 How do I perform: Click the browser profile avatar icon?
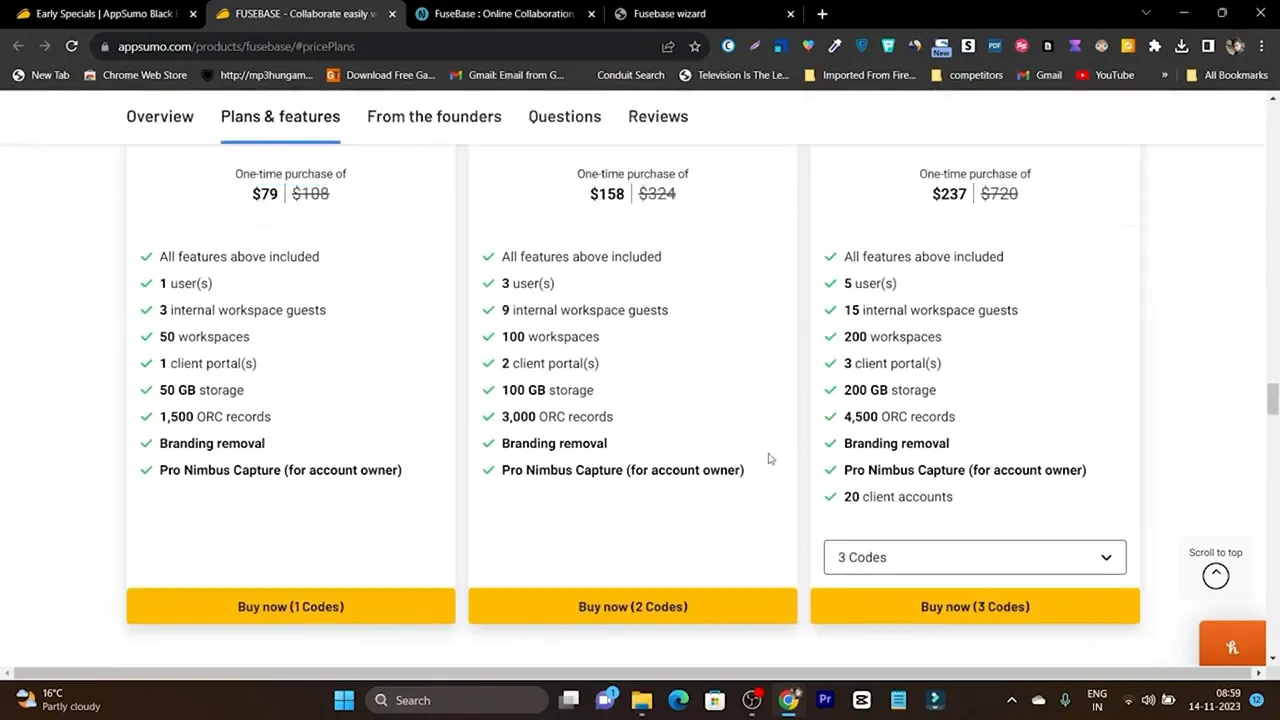point(1235,46)
